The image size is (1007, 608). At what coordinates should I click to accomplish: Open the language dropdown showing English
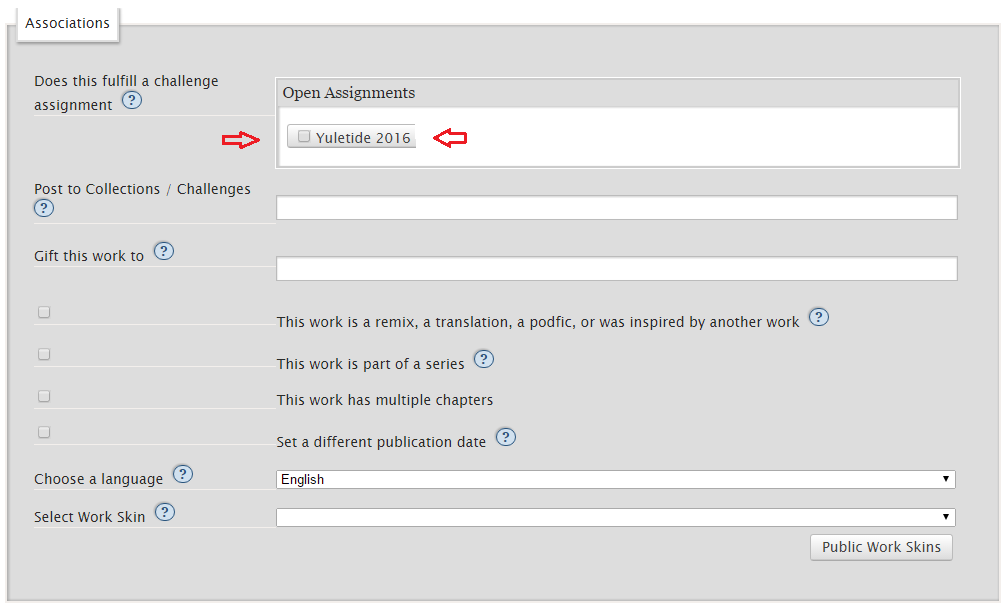616,480
